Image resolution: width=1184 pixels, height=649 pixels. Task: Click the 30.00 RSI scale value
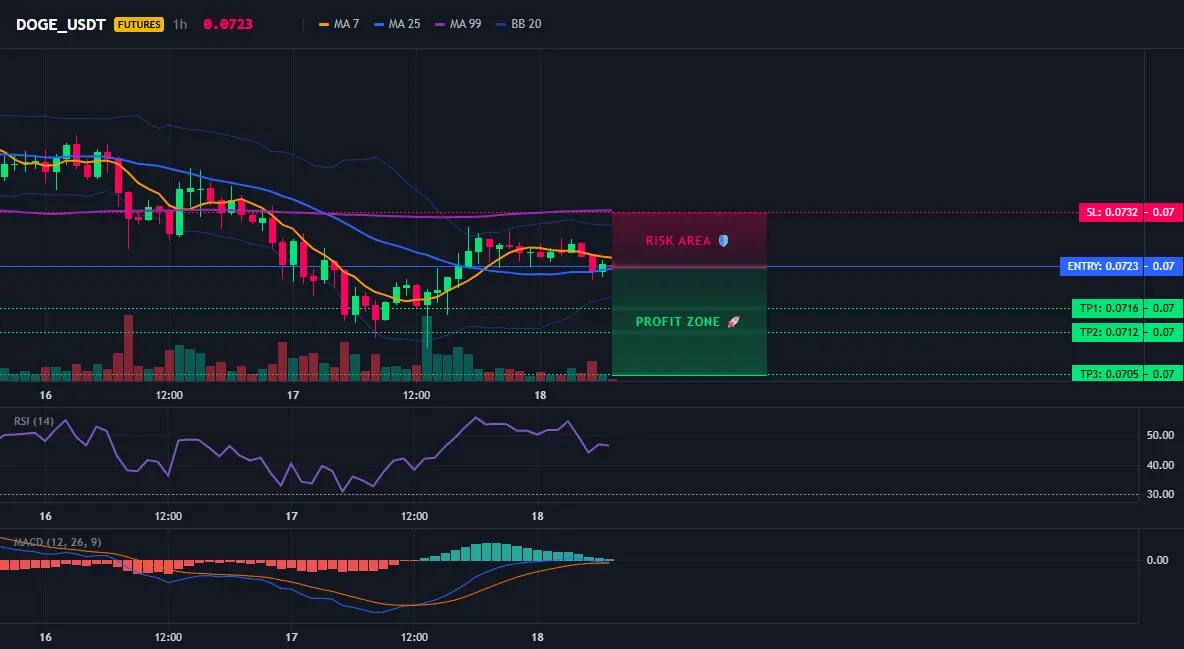click(1160, 494)
